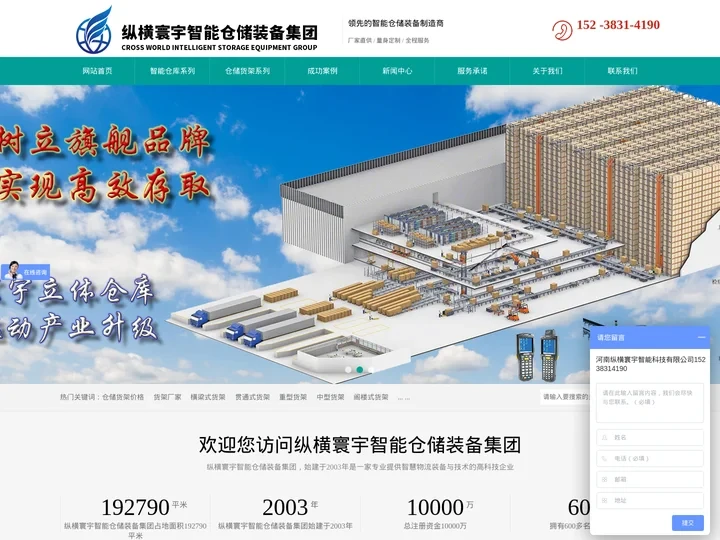The height and width of the screenshot is (540, 720).
Task: Go to 新闻中心 page
Action: 397,71
